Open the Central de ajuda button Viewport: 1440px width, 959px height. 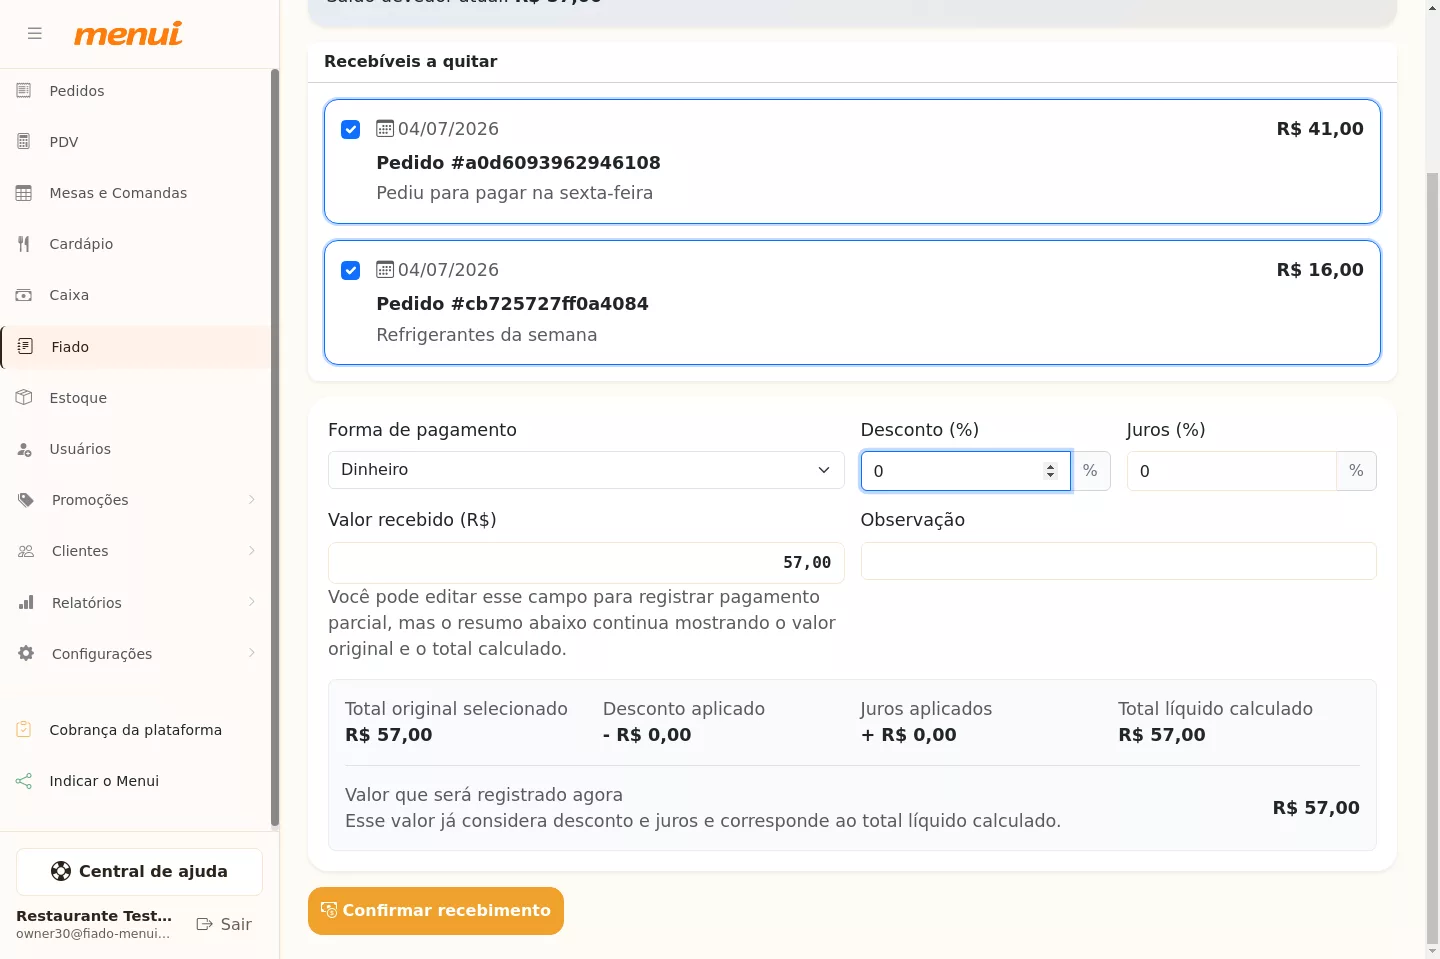point(139,872)
